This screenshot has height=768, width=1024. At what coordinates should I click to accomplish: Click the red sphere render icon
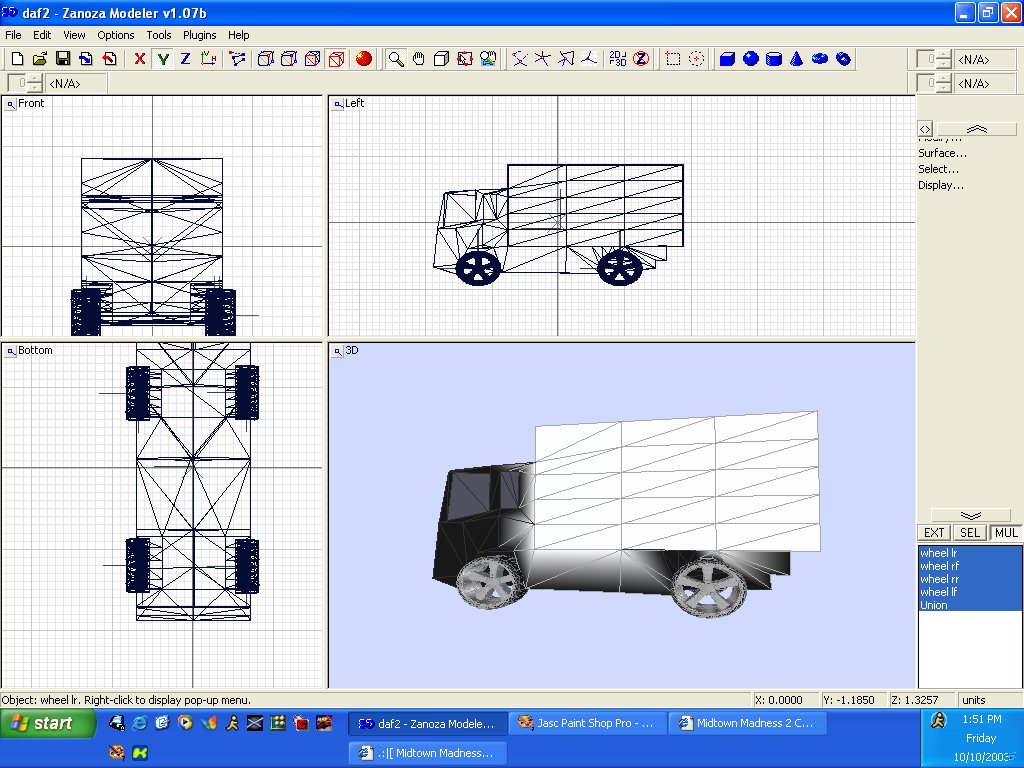(x=364, y=59)
